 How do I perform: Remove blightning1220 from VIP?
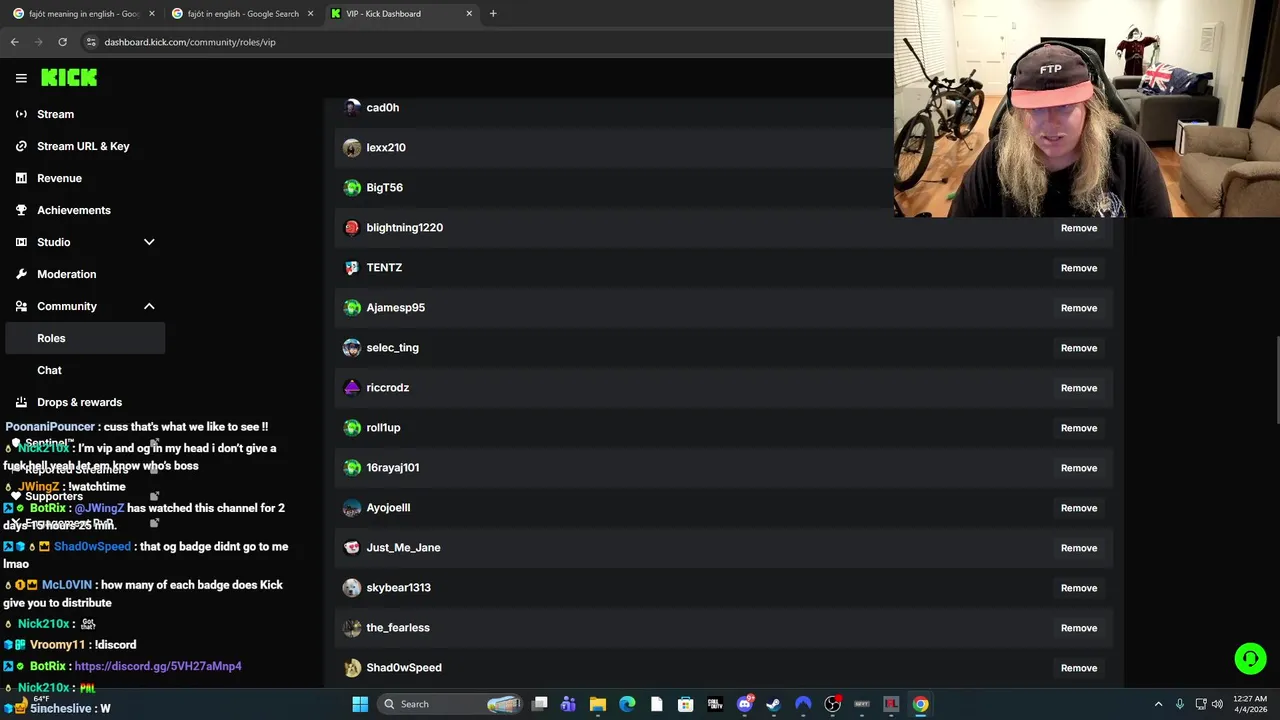click(x=1079, y=228)
